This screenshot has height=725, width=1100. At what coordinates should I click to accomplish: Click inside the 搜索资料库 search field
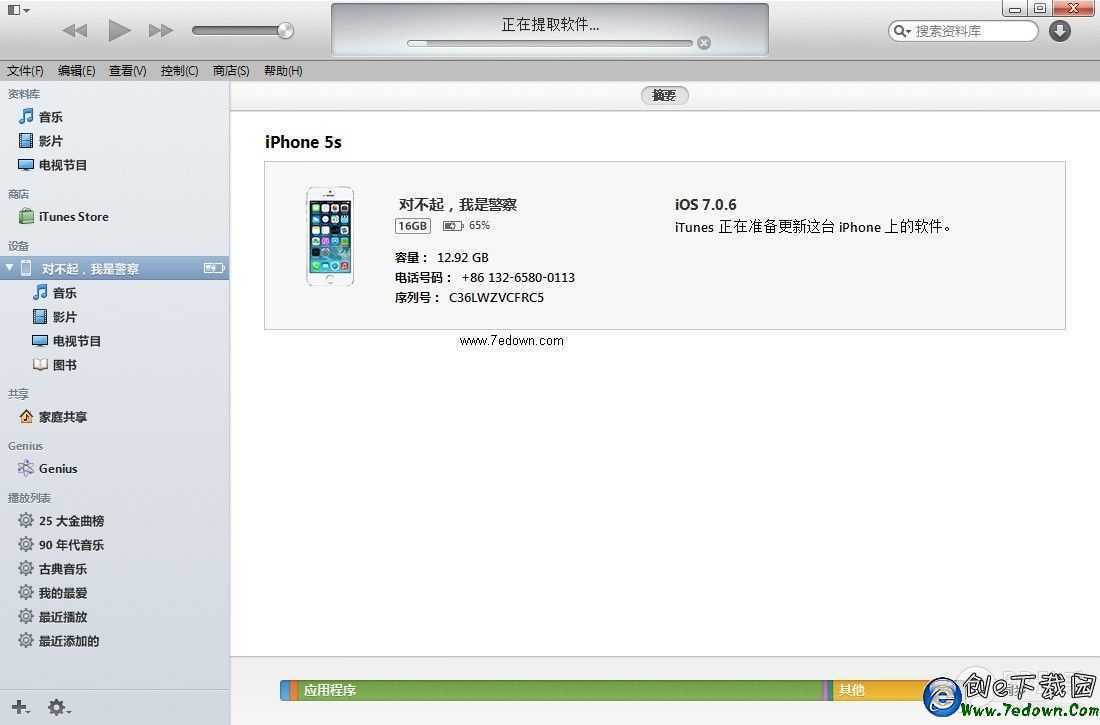960,31
